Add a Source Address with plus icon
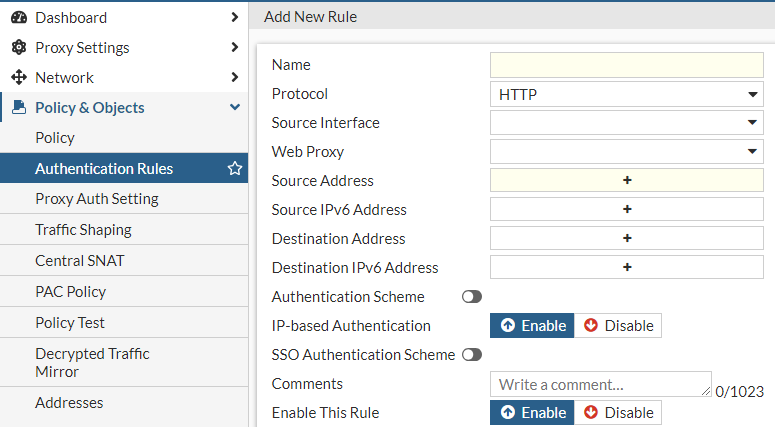The height and width of the screenshot is (427, 775). coord(627,181)
